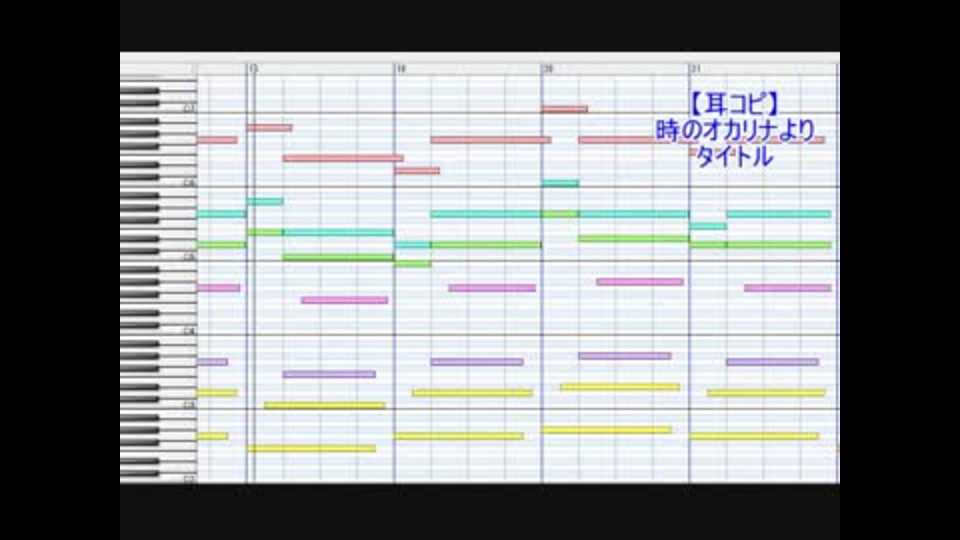This screenshot has width=960, height=540.
Task: Select the purple note in measure 21
Action: tap(773, 362)
